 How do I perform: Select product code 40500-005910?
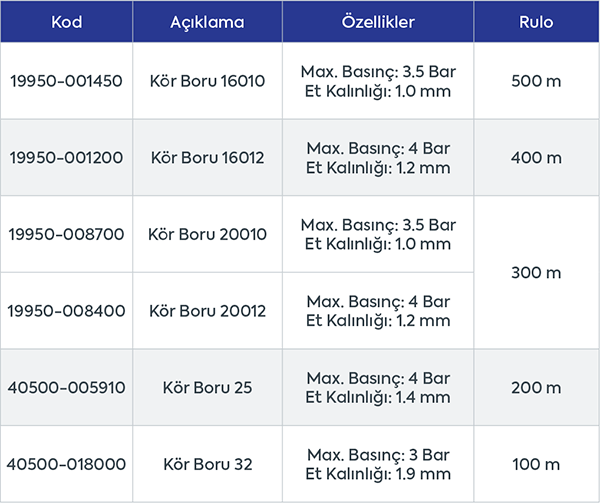pos(66,388)
